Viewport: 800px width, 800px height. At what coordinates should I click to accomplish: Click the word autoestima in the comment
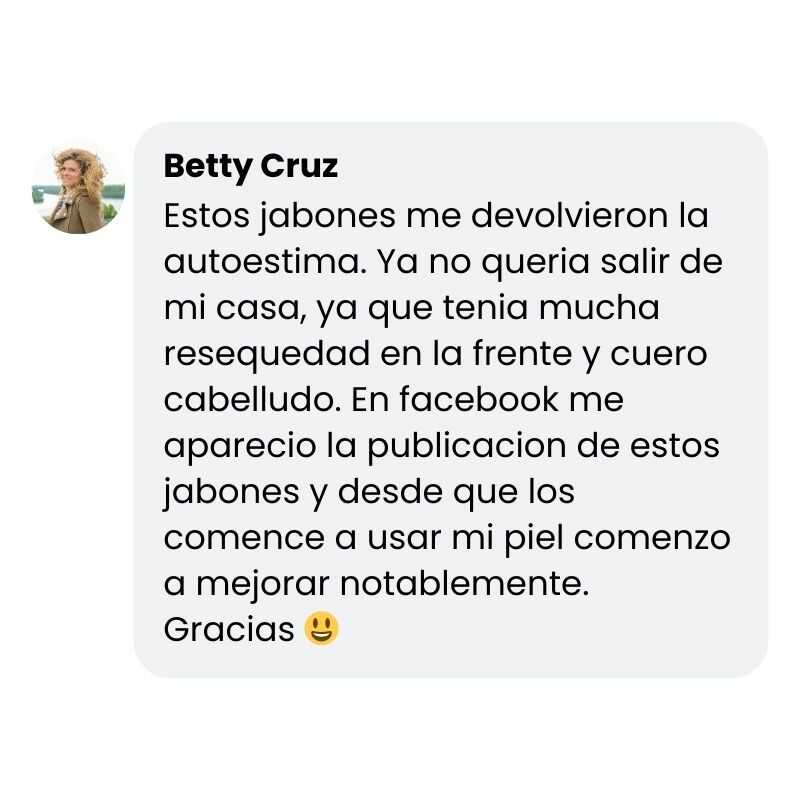coord(265,261)
